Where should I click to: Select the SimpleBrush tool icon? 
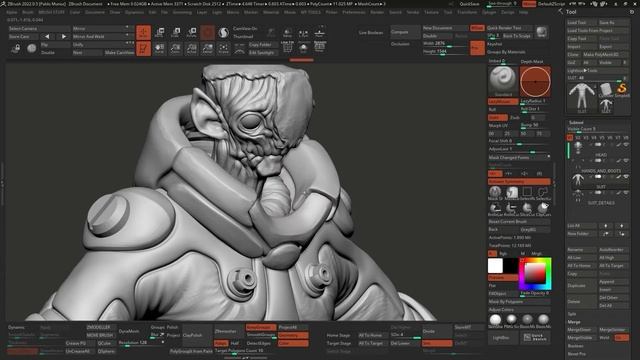[x=622, y=89]
